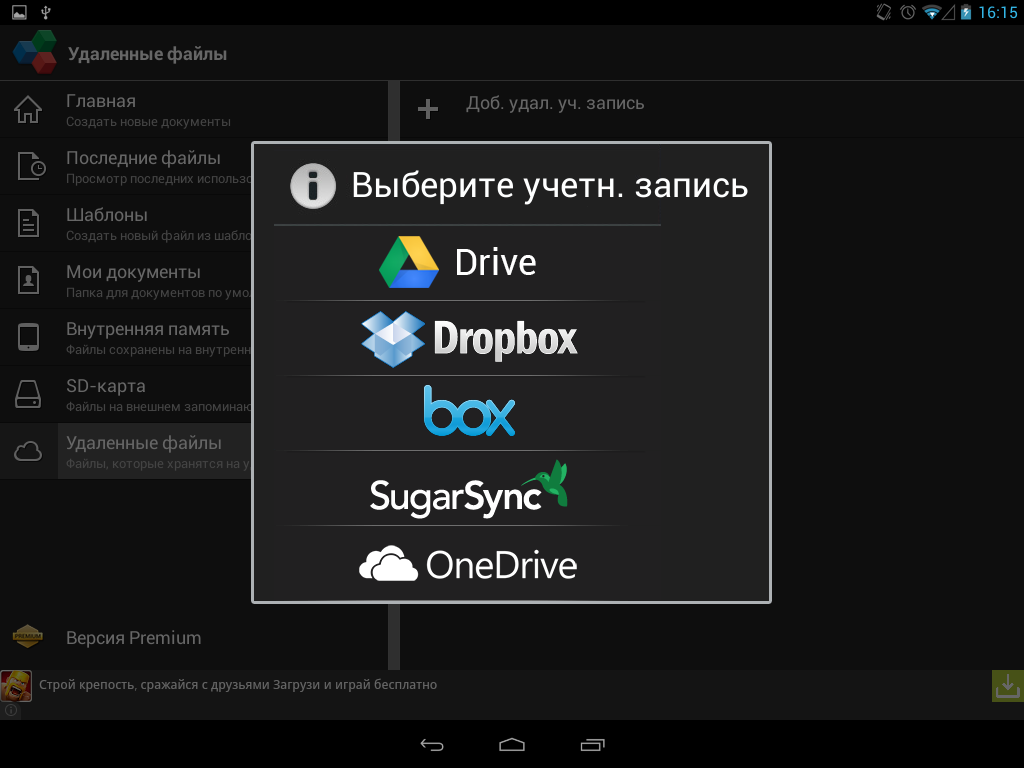Open SD-карта menu entry
Viewport: 1024px width, 768px height.
125,394
